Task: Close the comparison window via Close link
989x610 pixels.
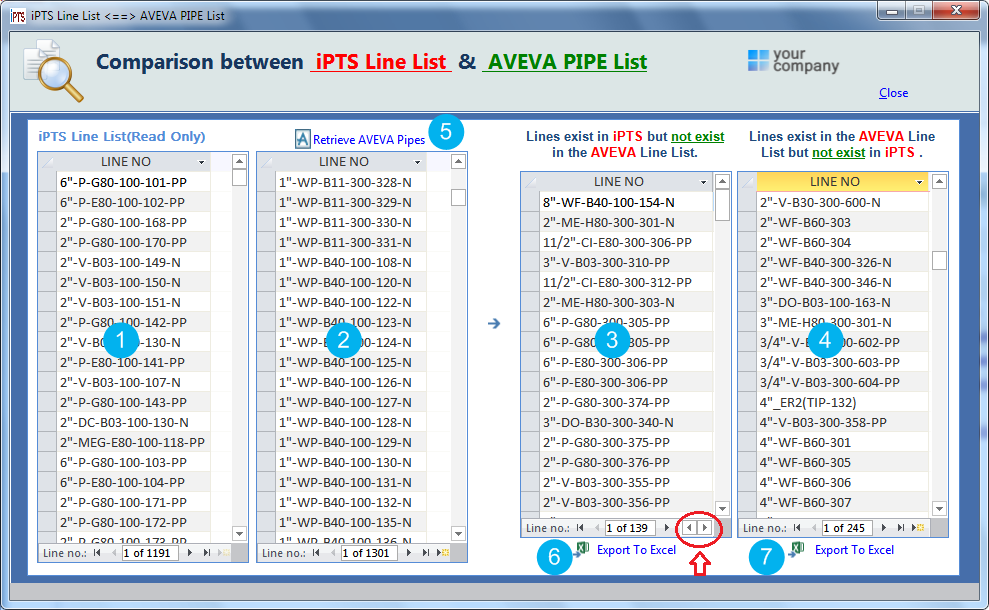Action: 893,93
